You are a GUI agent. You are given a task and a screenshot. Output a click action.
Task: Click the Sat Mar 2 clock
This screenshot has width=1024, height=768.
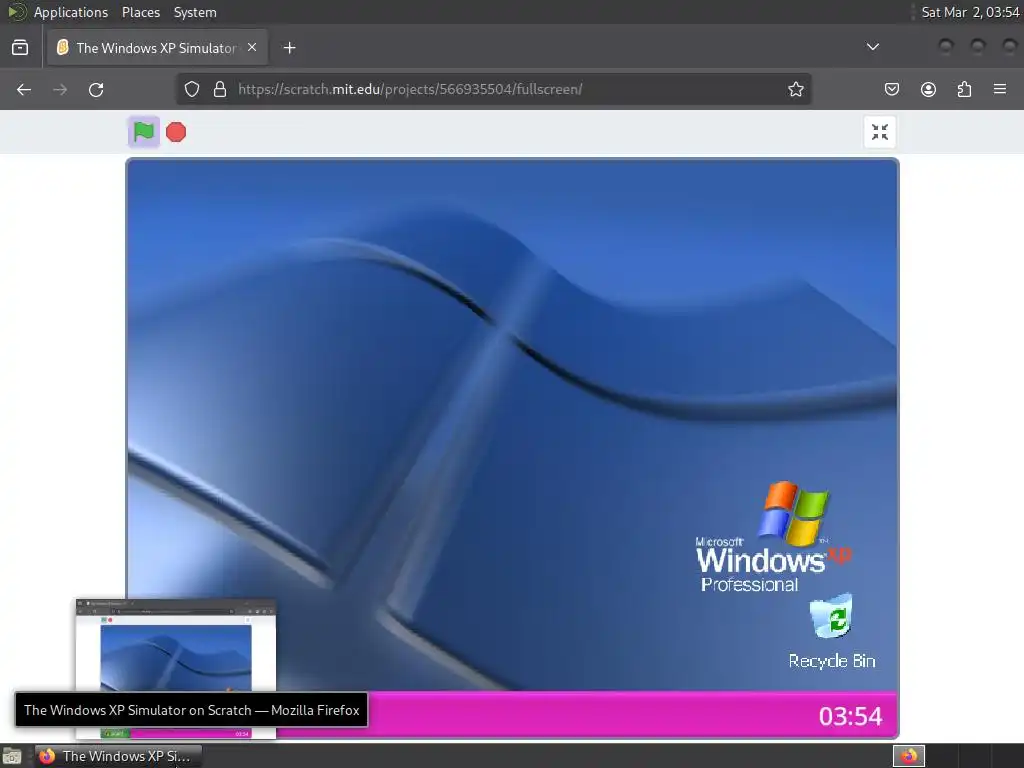click(x=970, y=12)
